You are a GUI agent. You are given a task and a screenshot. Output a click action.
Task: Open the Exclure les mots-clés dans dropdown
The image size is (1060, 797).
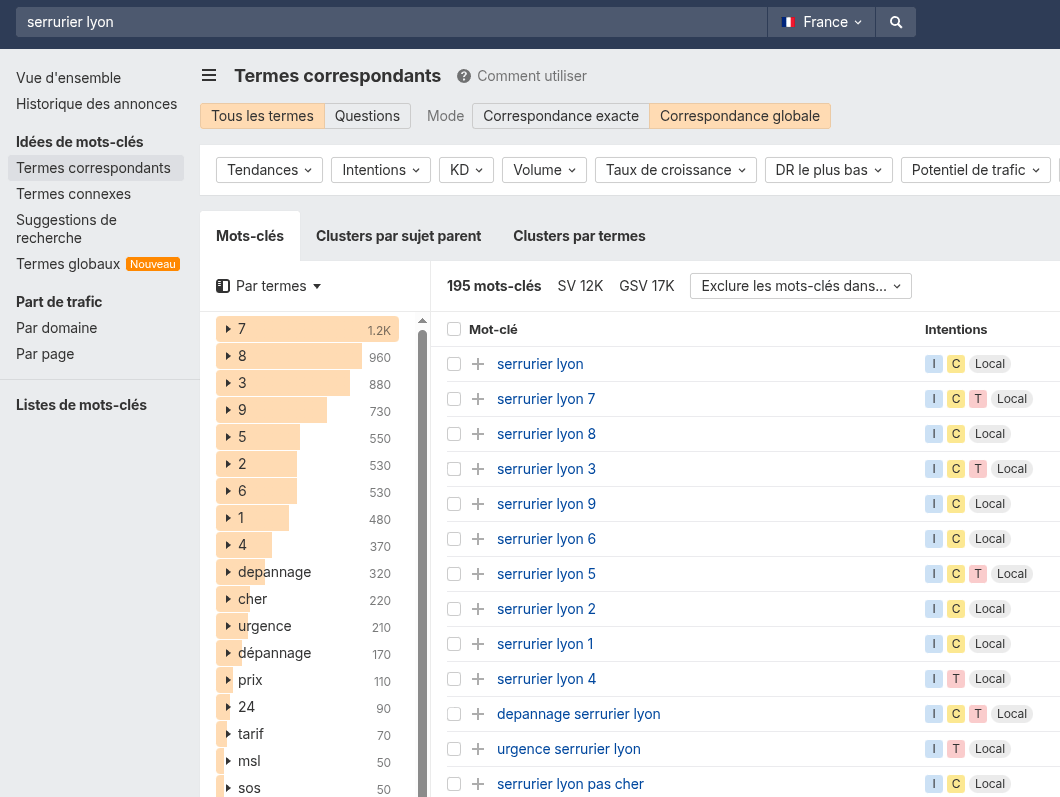[800, 285]
